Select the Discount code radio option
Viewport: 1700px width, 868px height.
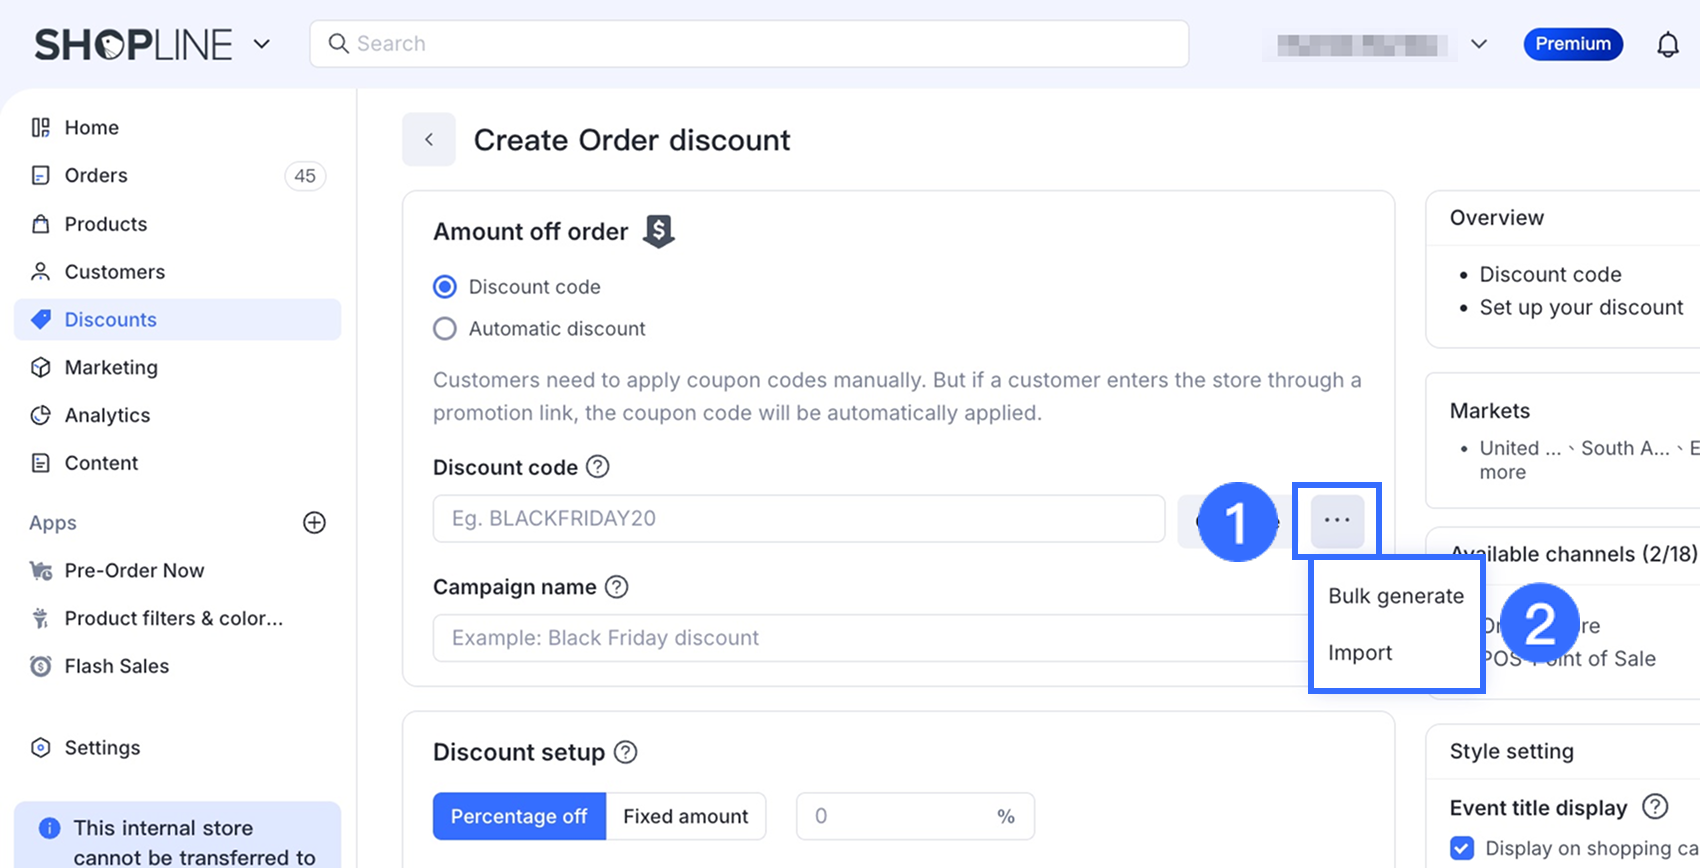point(445,287)
